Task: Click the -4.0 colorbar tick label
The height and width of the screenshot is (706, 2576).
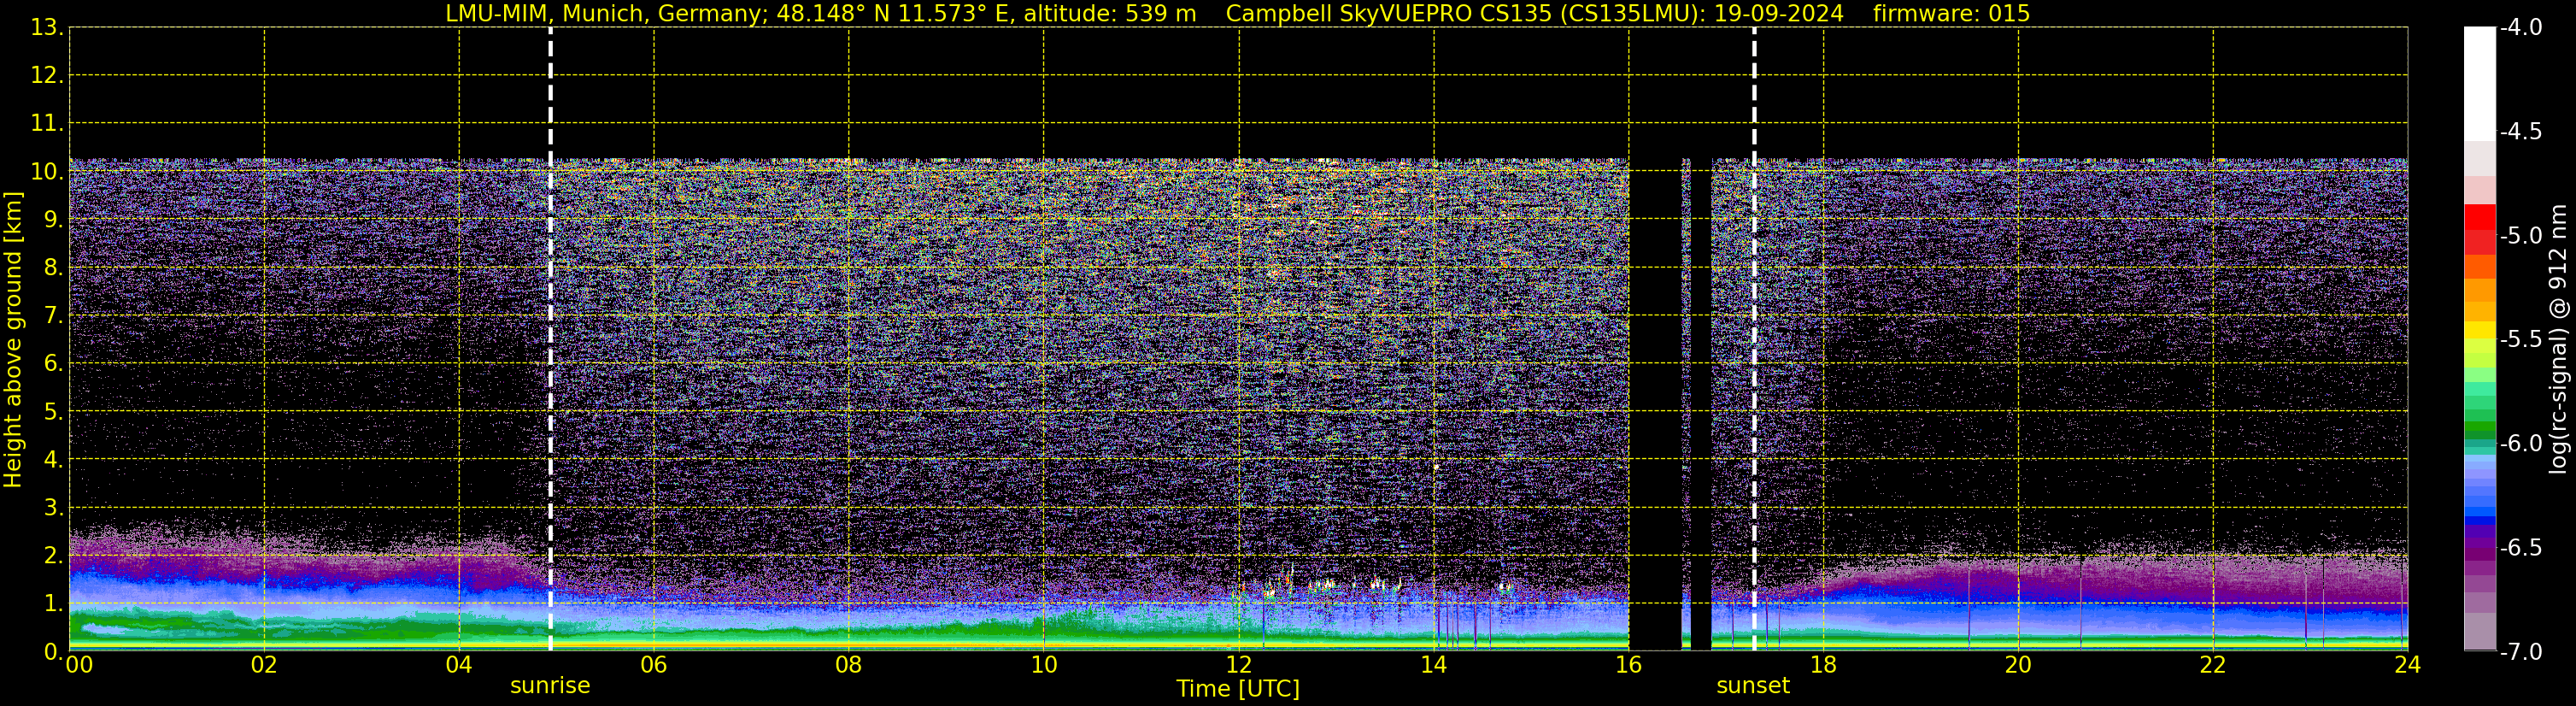Action: point(2521,27)
